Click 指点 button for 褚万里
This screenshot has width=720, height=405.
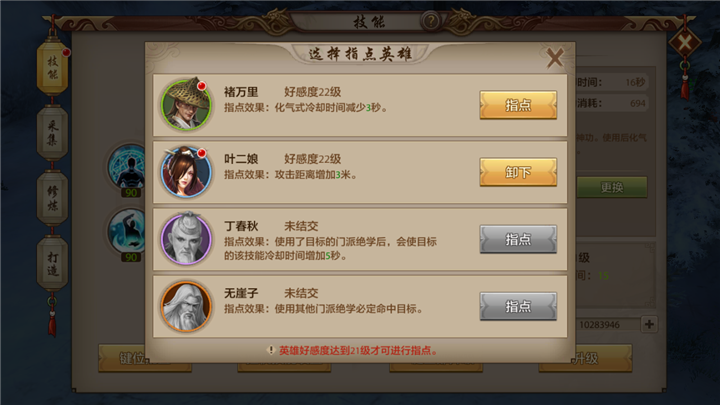point(518,105)
